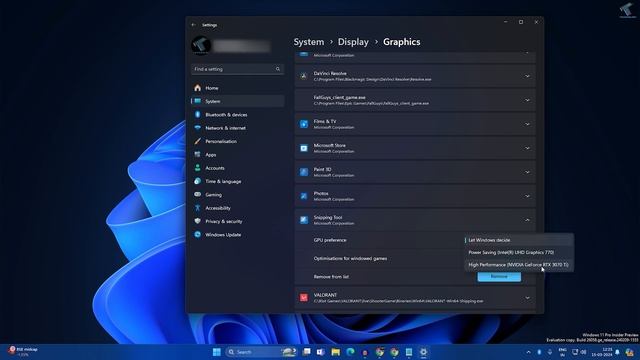Launch Microsoft Edge from the taskbar
640x360 pixels.
351,352
